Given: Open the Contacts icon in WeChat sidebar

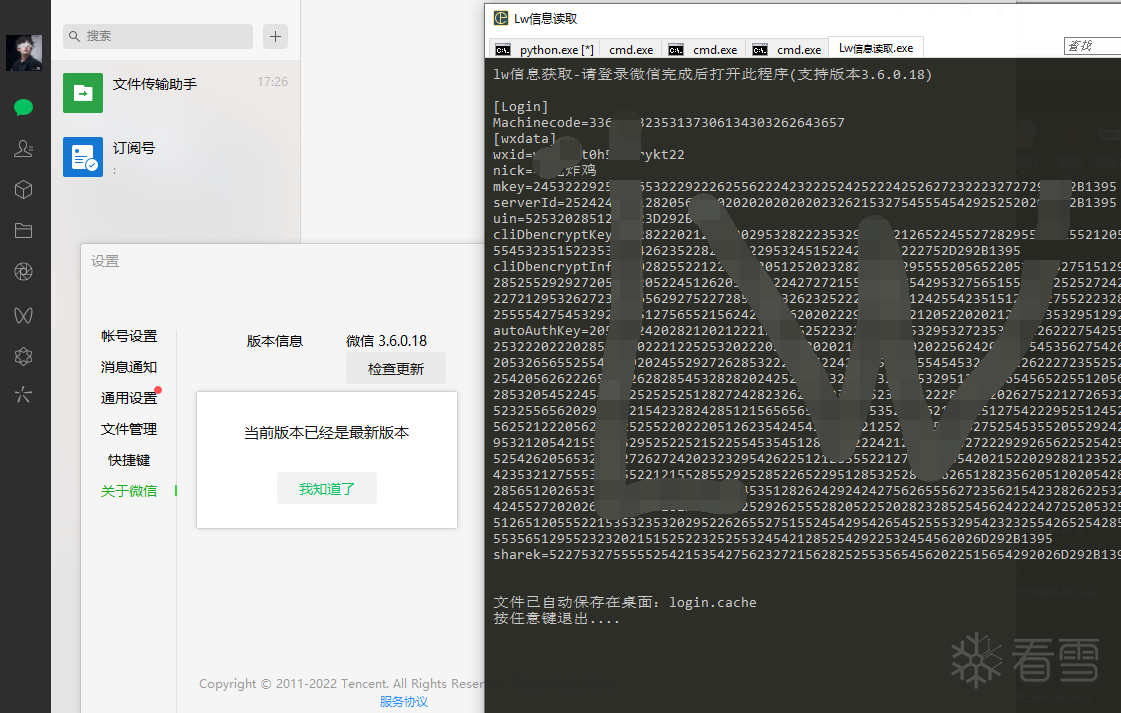Looking at the screenshot, I should pyautogui.click(x=24, y=149).
